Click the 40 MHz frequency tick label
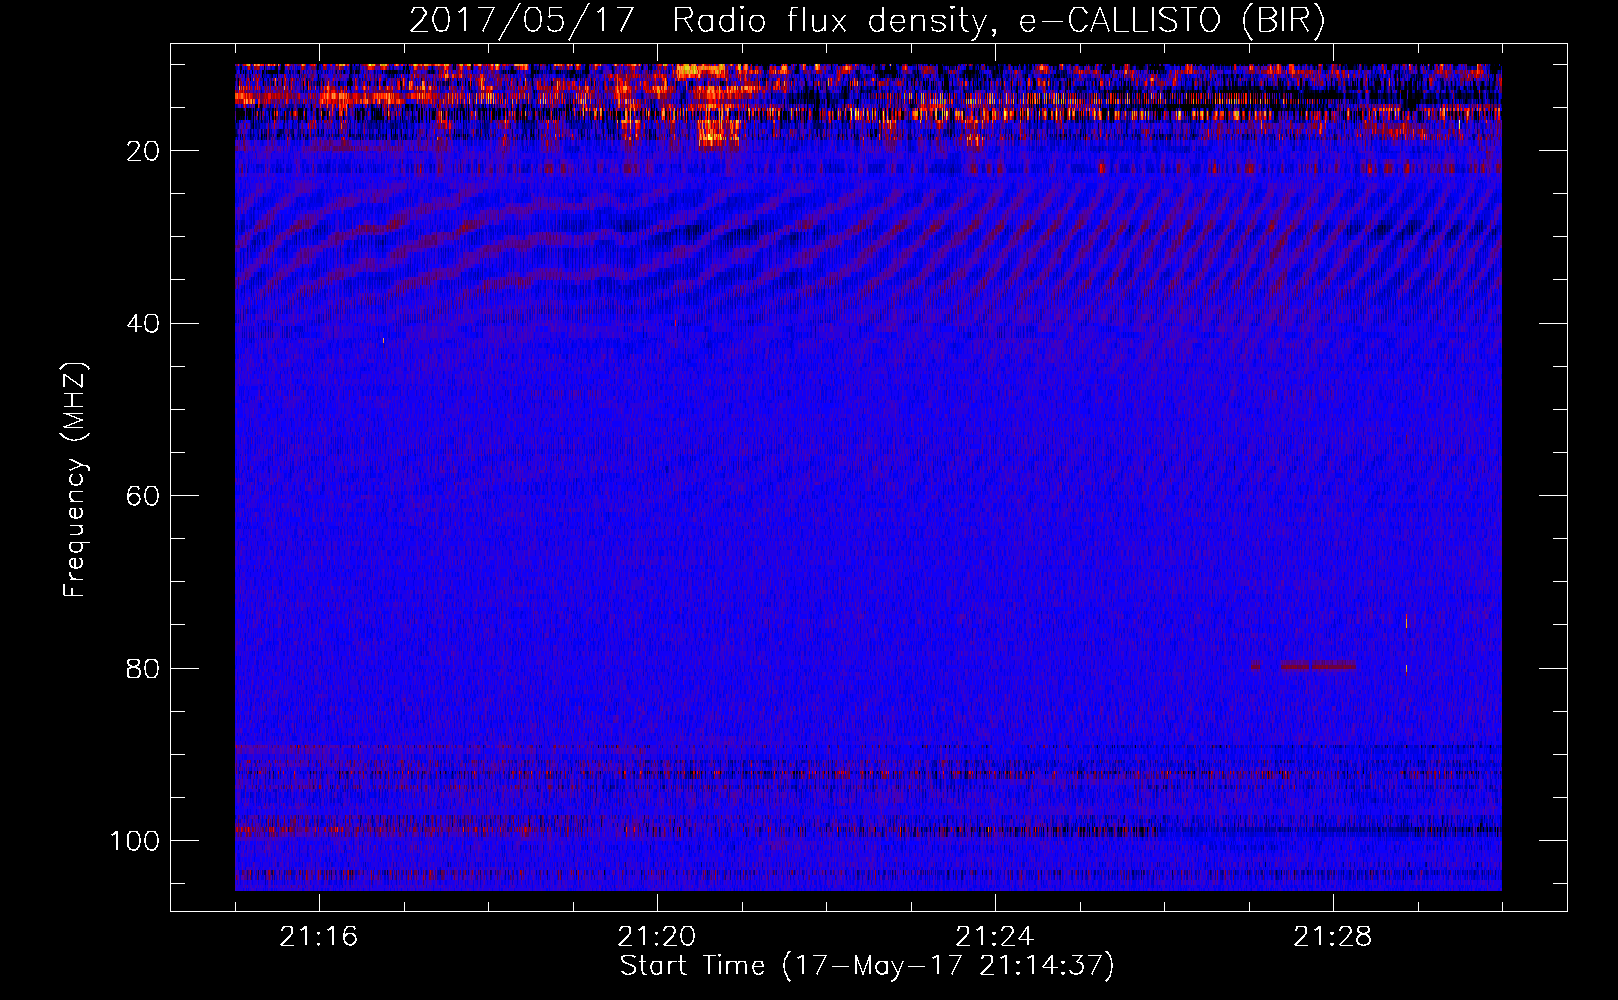Image resolution: width=1618 pixels, height=1000 pixels. (144, 324)
